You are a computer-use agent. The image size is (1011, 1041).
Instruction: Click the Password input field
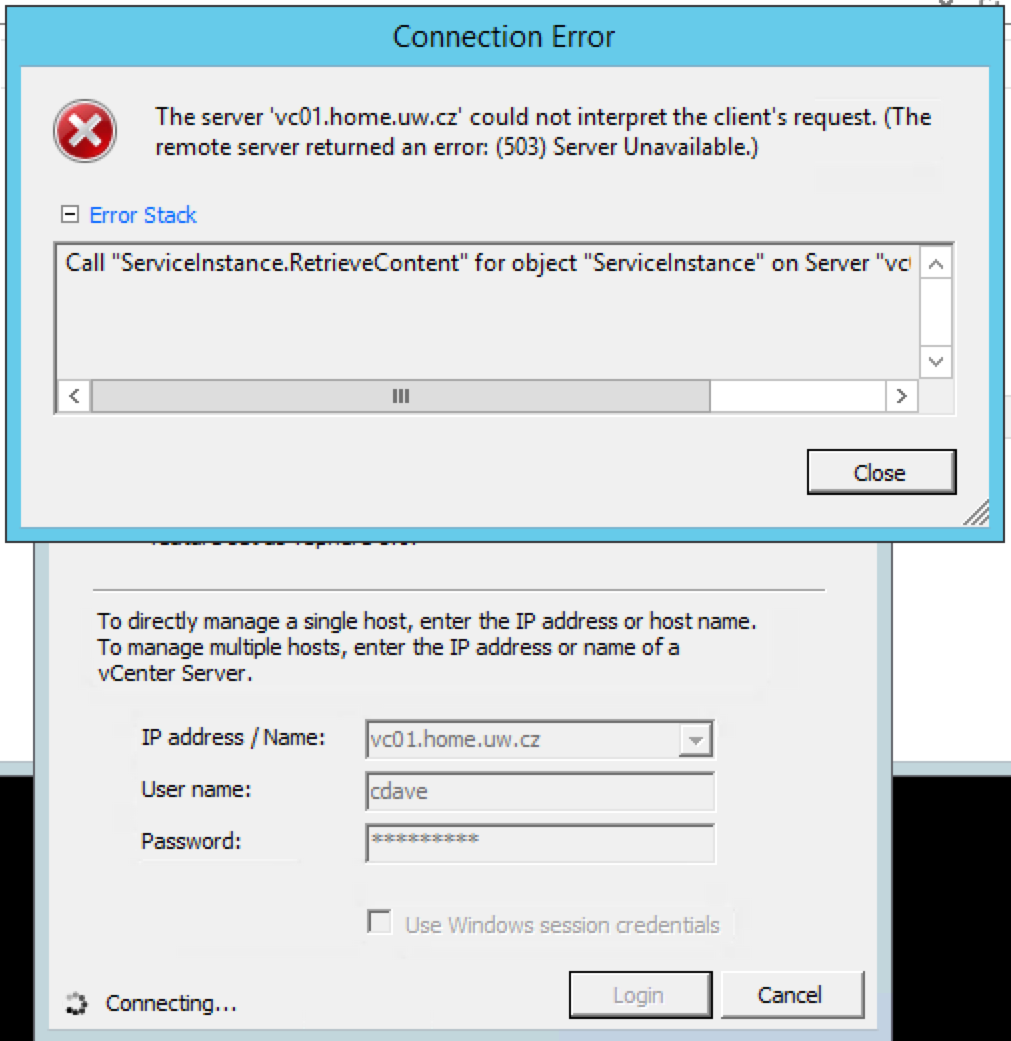pyautogui.click(x=540, y=843)
